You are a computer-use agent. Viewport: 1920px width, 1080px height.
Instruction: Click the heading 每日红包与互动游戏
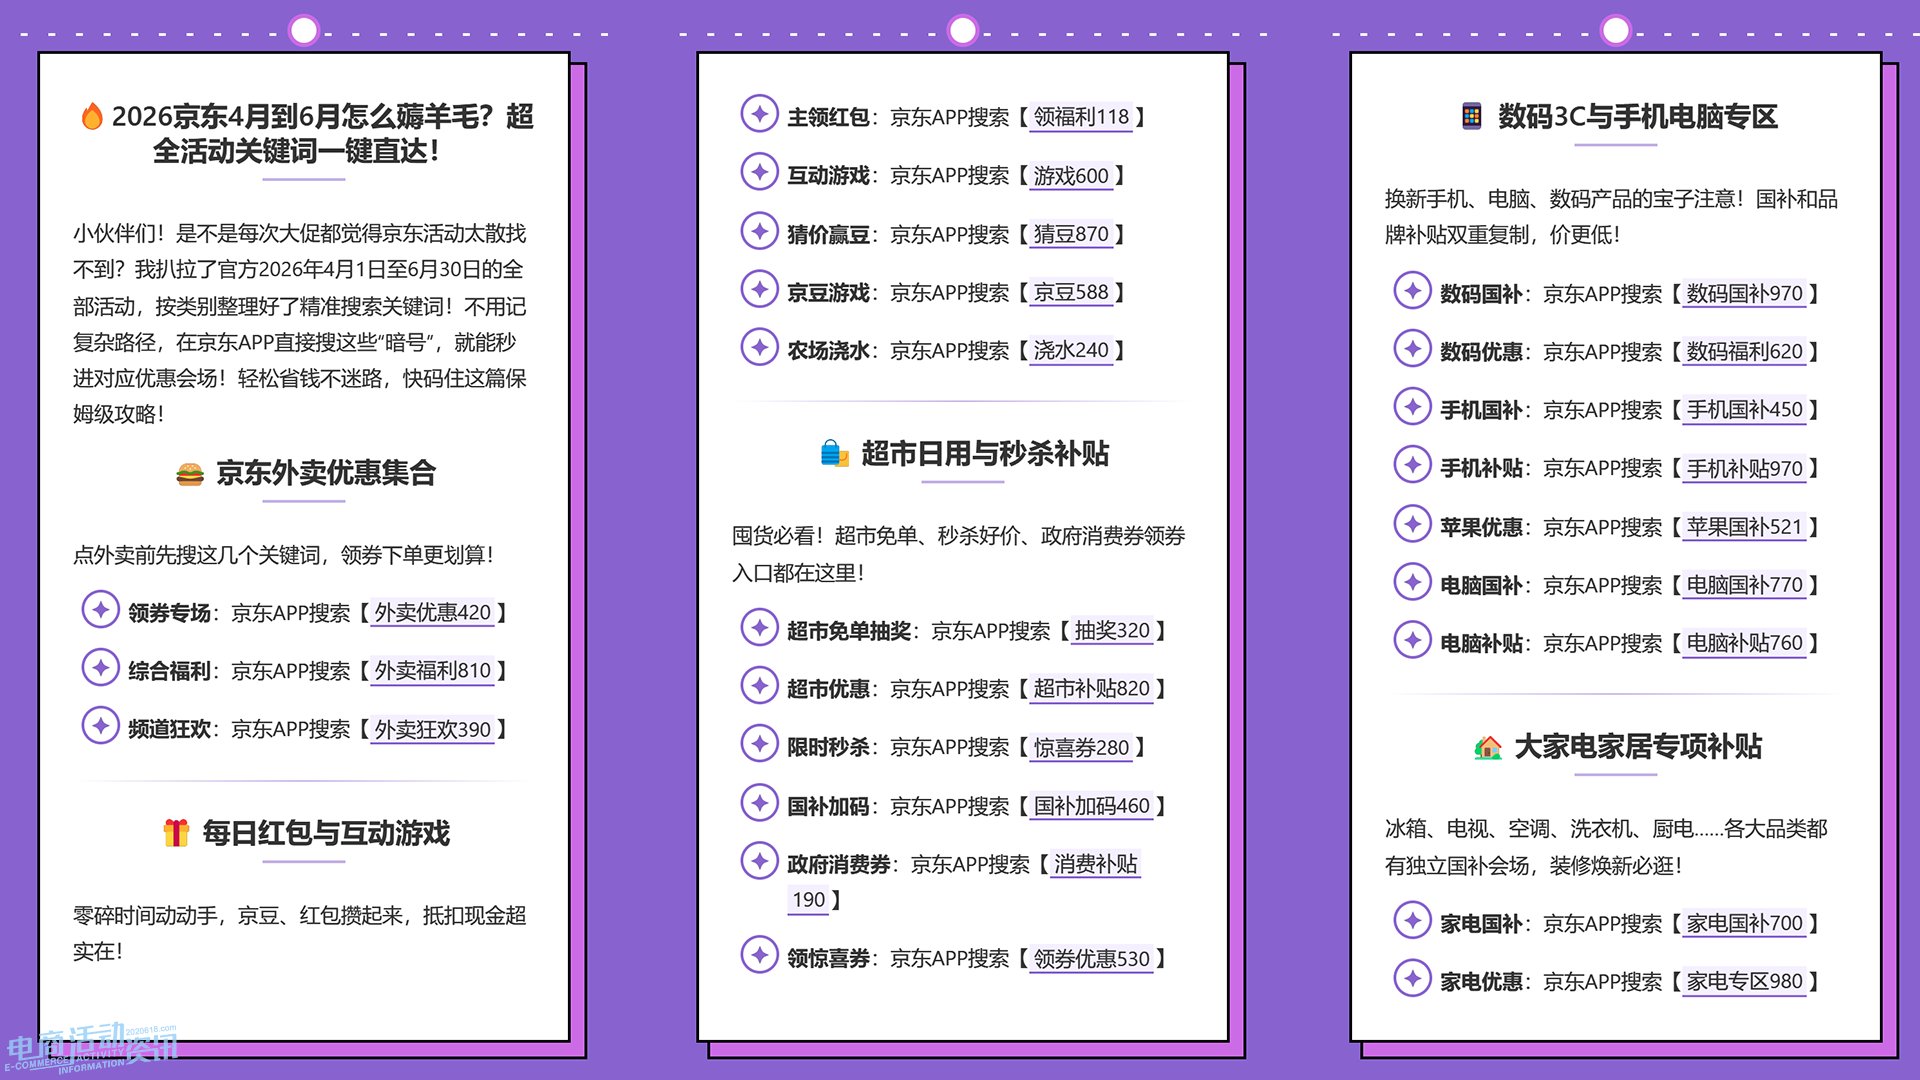pyautogui.click(x=326, y=833)
